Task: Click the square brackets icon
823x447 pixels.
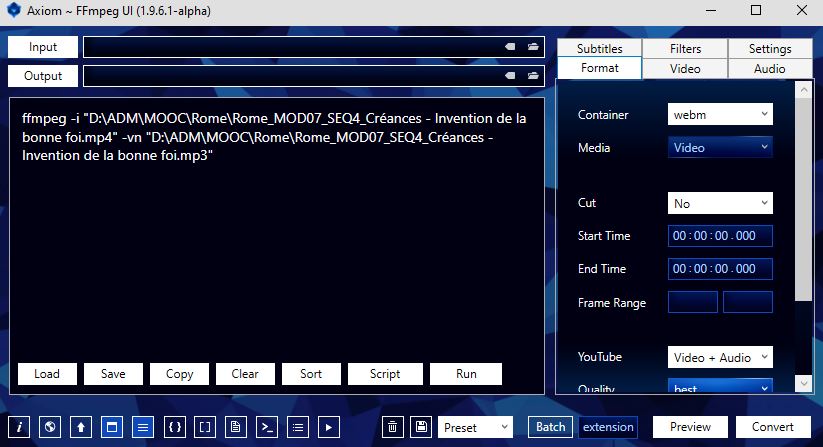Action: [x=205, y=427]
